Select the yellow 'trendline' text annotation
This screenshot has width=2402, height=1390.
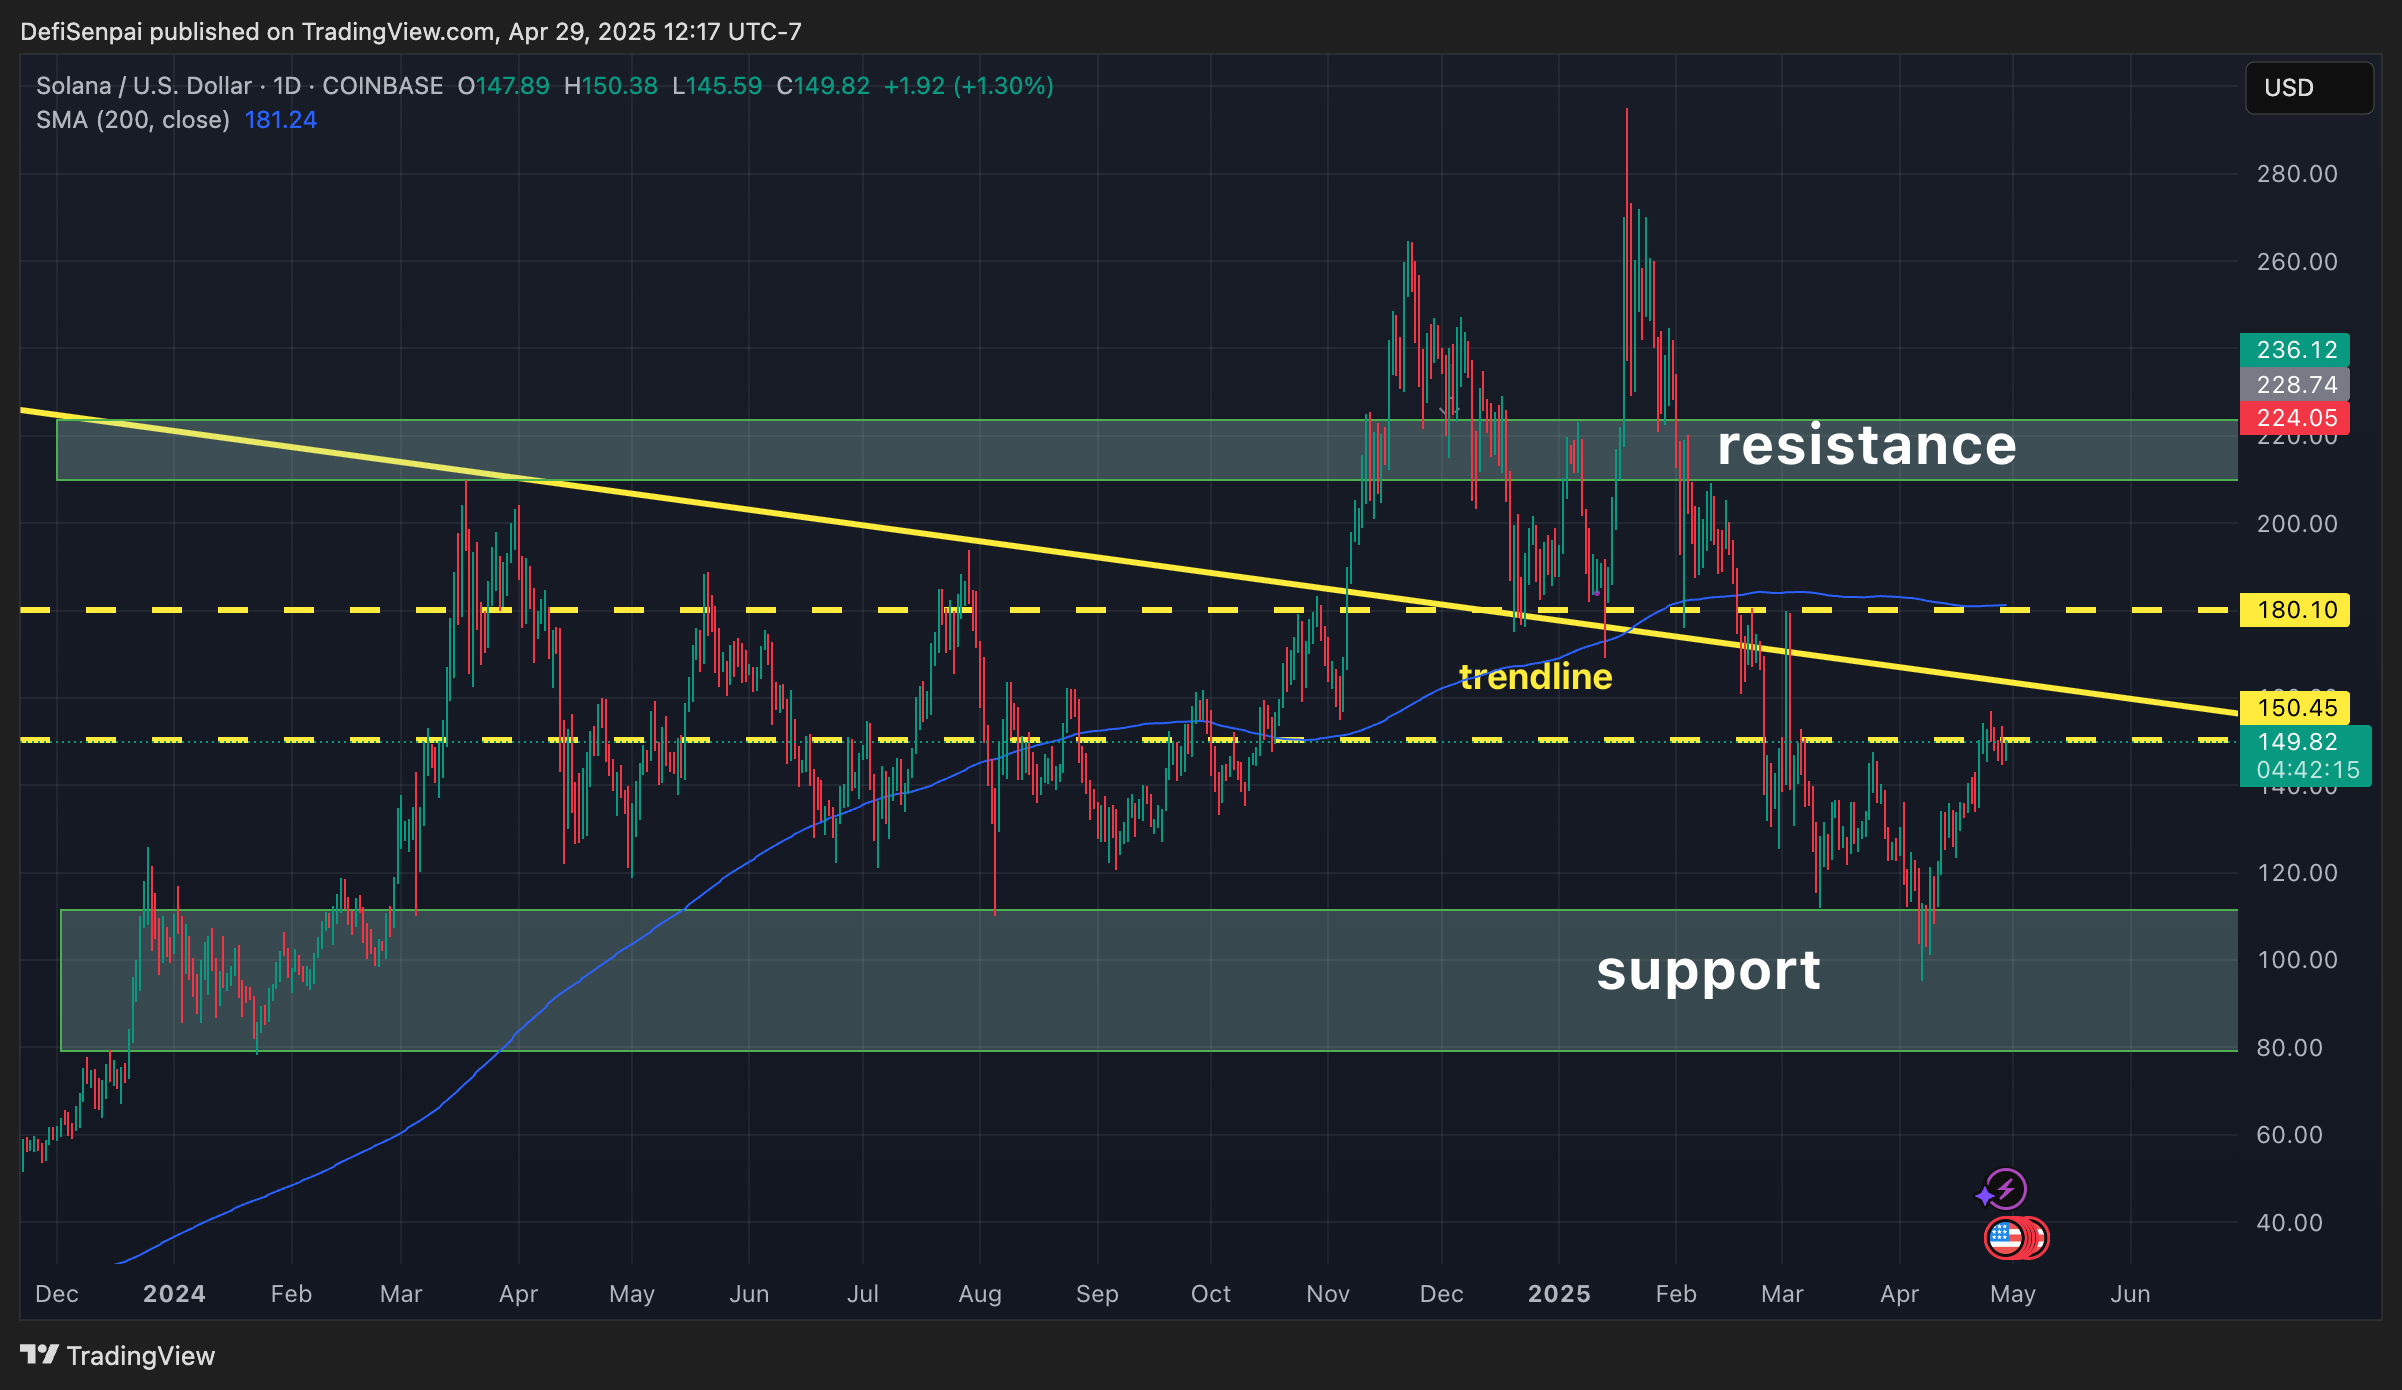pos(1535,677)
